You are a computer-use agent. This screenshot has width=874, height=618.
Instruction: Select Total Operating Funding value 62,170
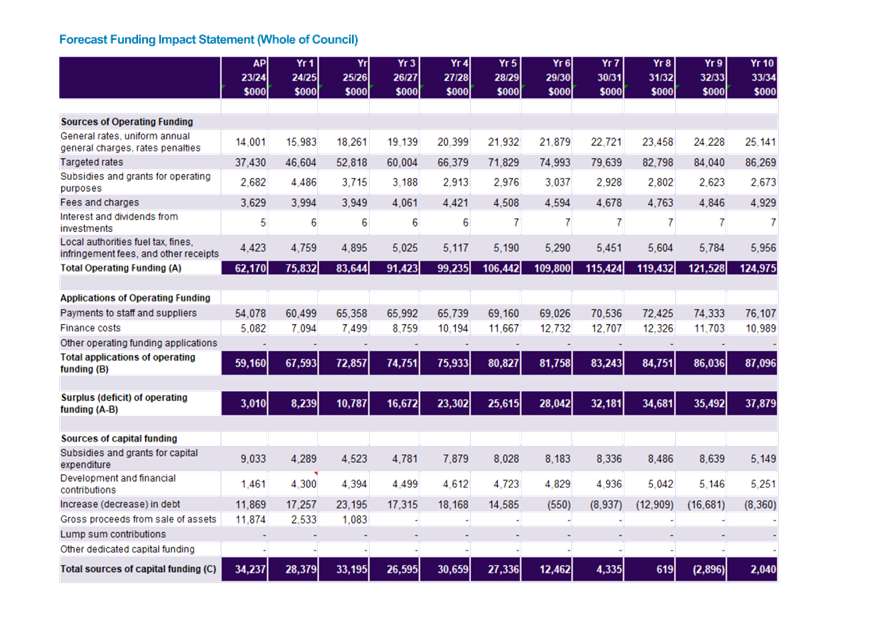click(x=250, y=268)
